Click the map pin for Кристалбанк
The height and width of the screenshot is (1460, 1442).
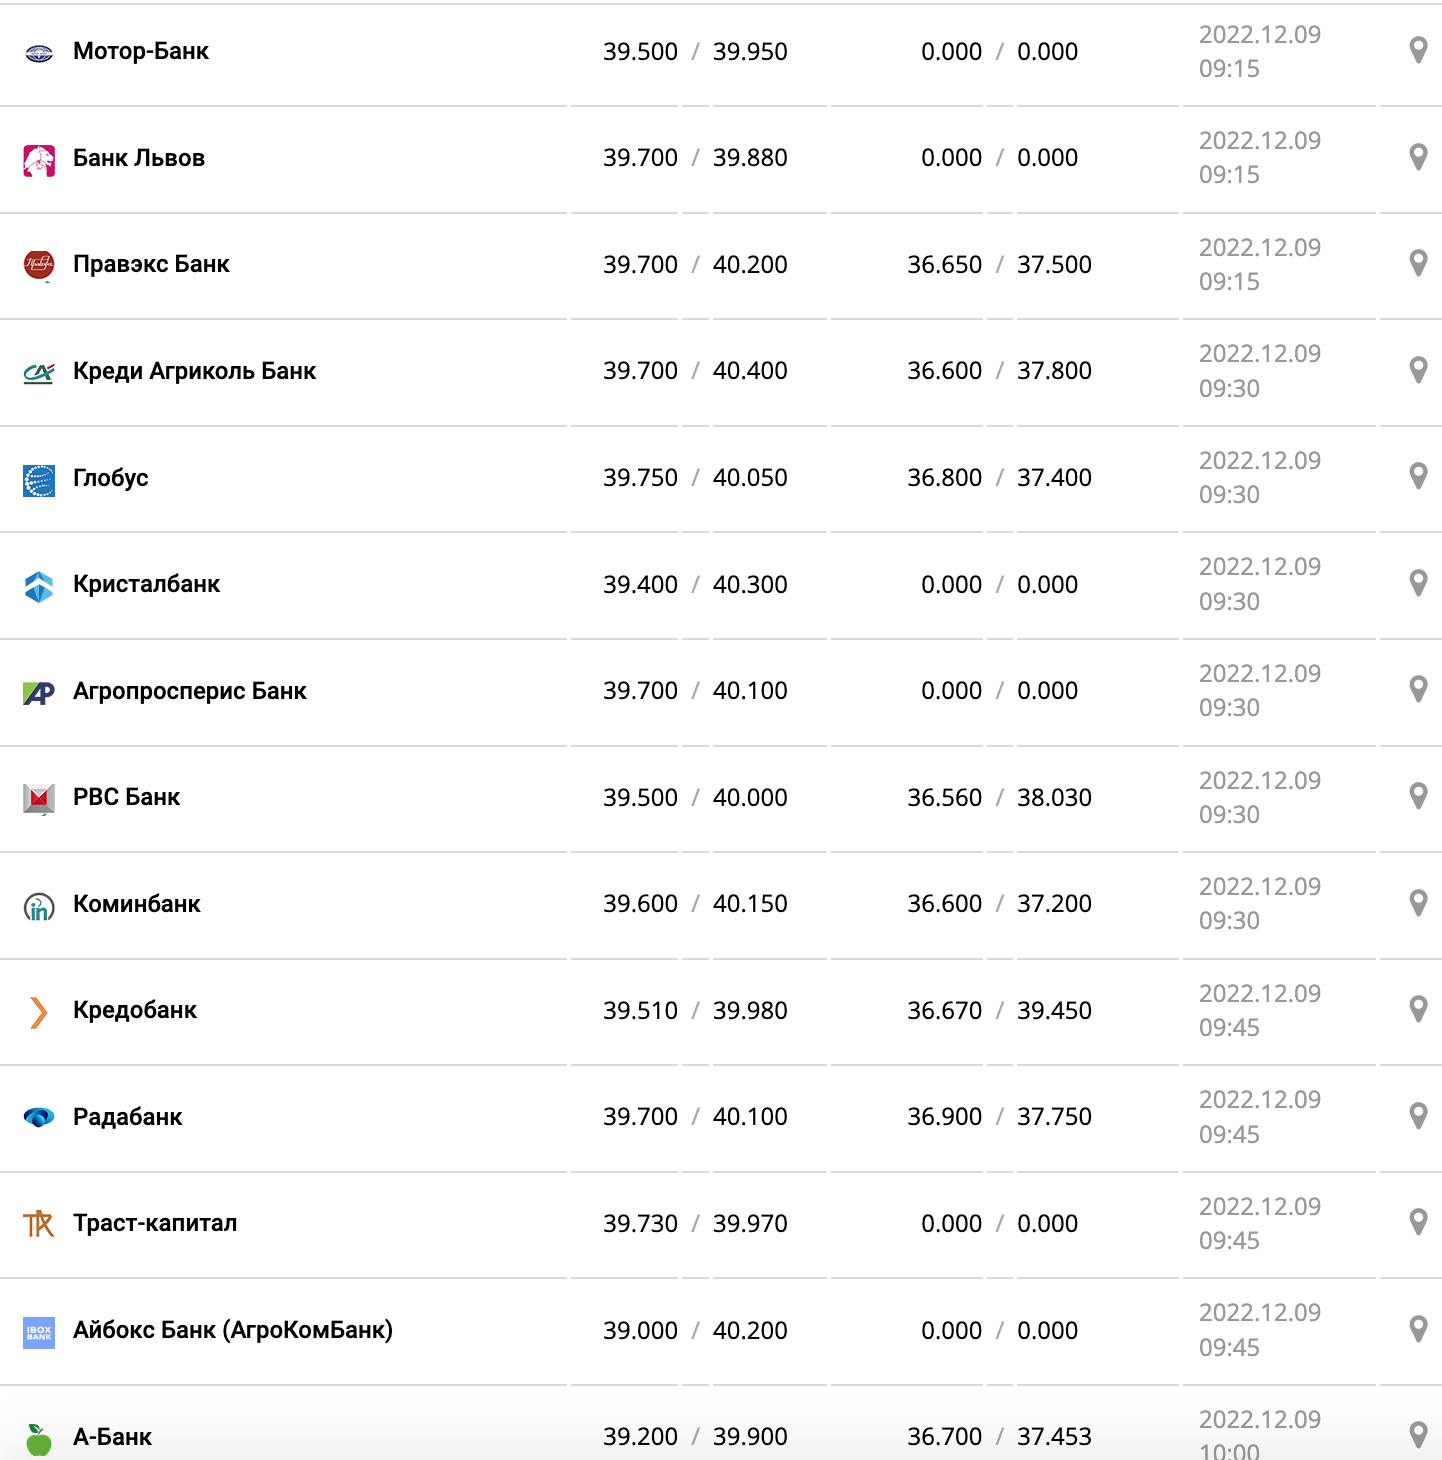coord(1417,583)
